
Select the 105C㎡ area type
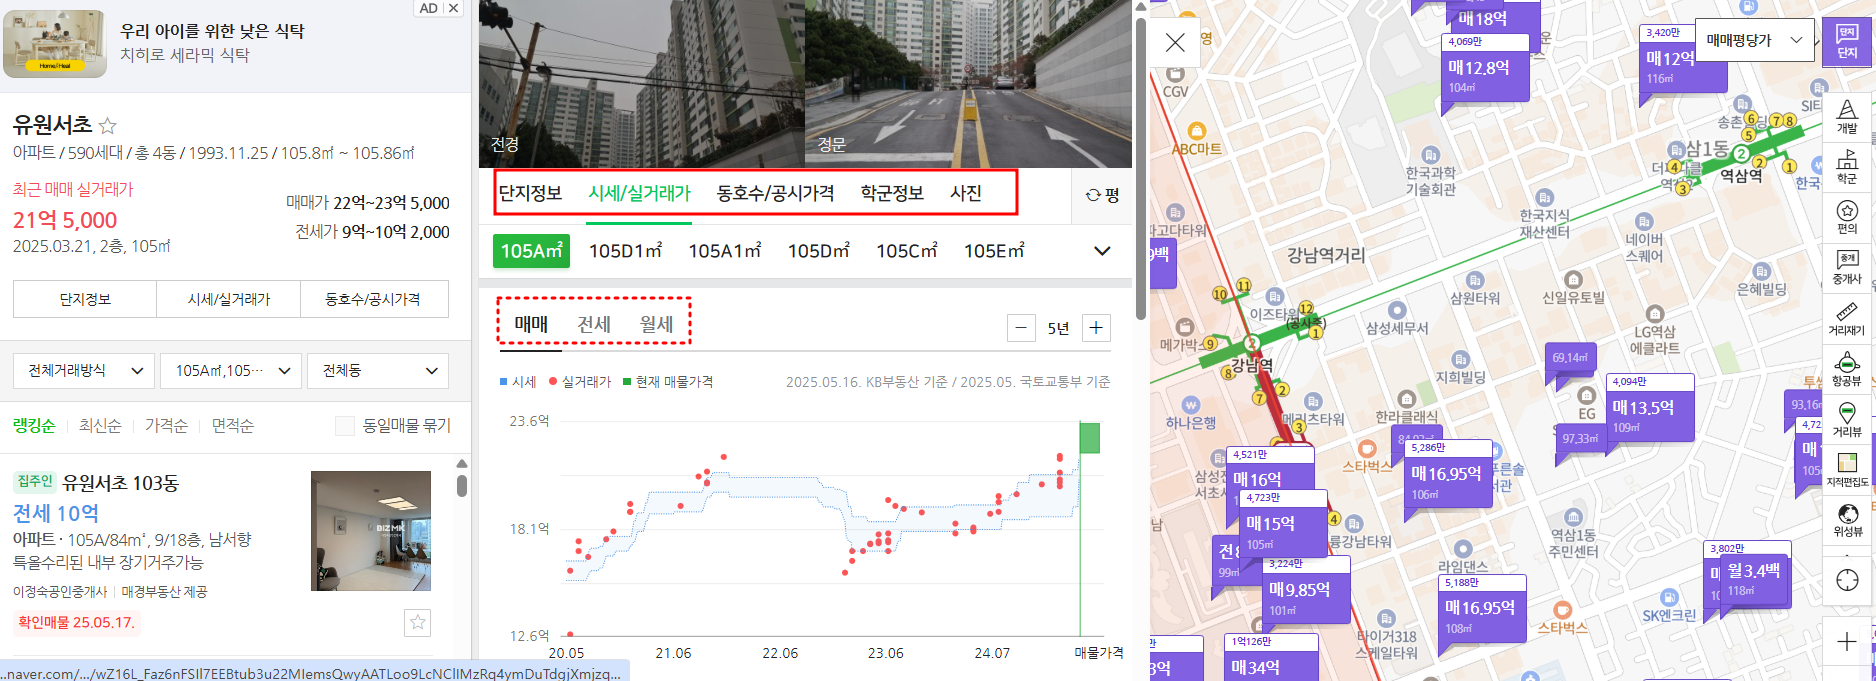coord(906,251)
